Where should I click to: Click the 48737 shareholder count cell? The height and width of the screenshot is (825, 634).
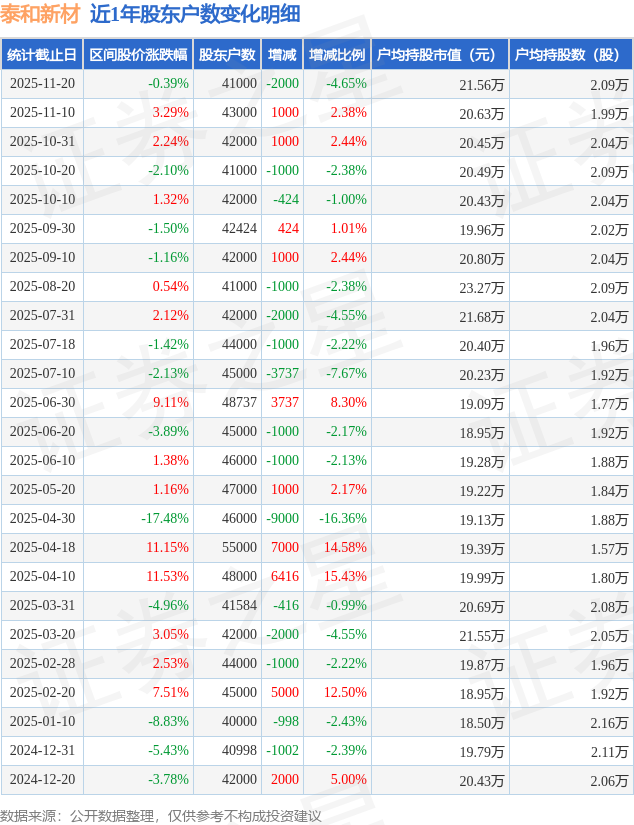coord(238,403)
